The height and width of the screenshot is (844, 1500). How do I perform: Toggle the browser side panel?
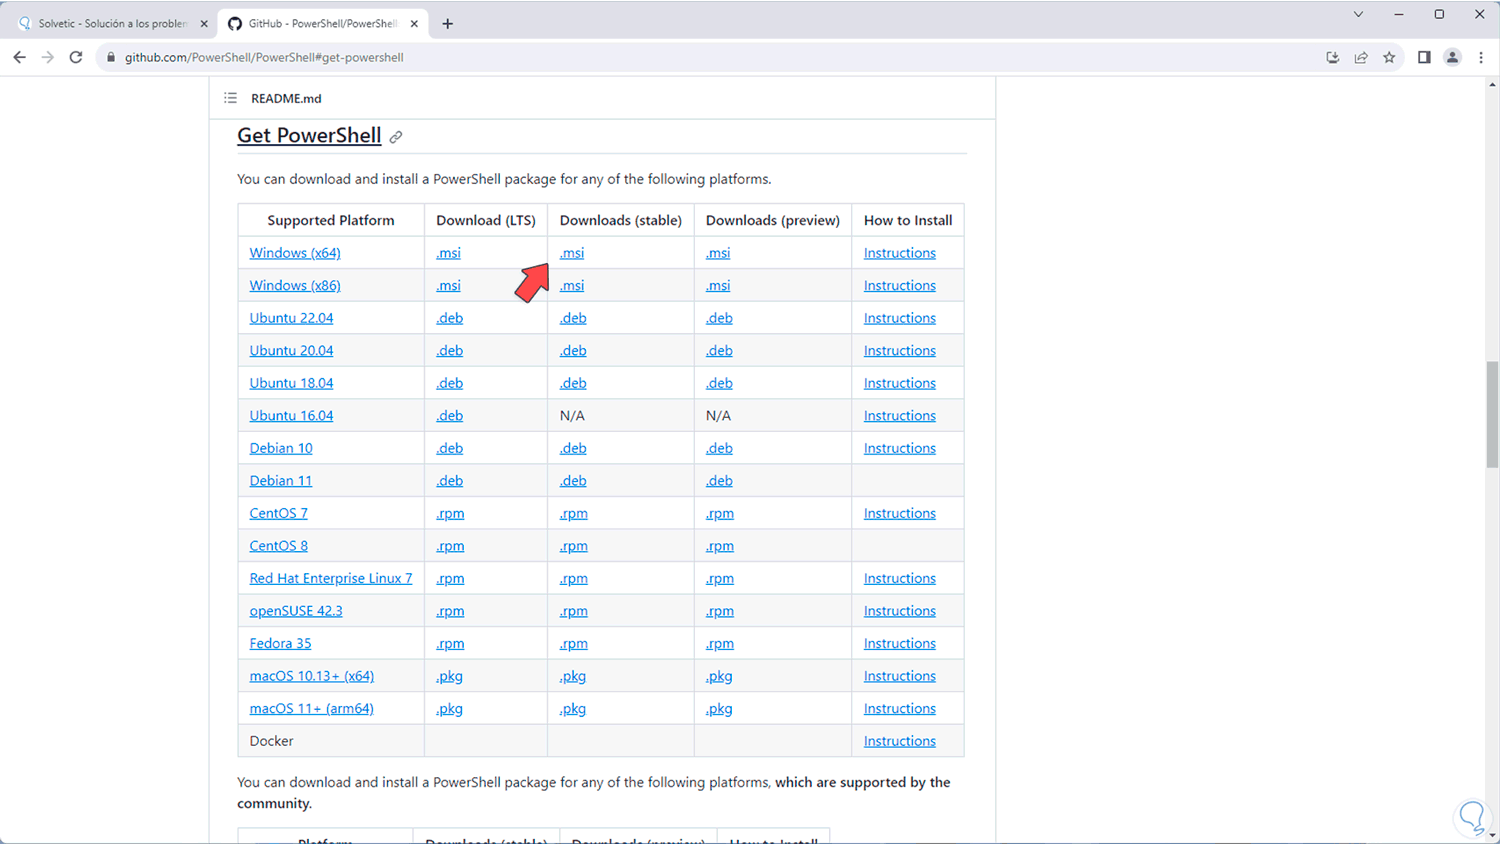1424,58
